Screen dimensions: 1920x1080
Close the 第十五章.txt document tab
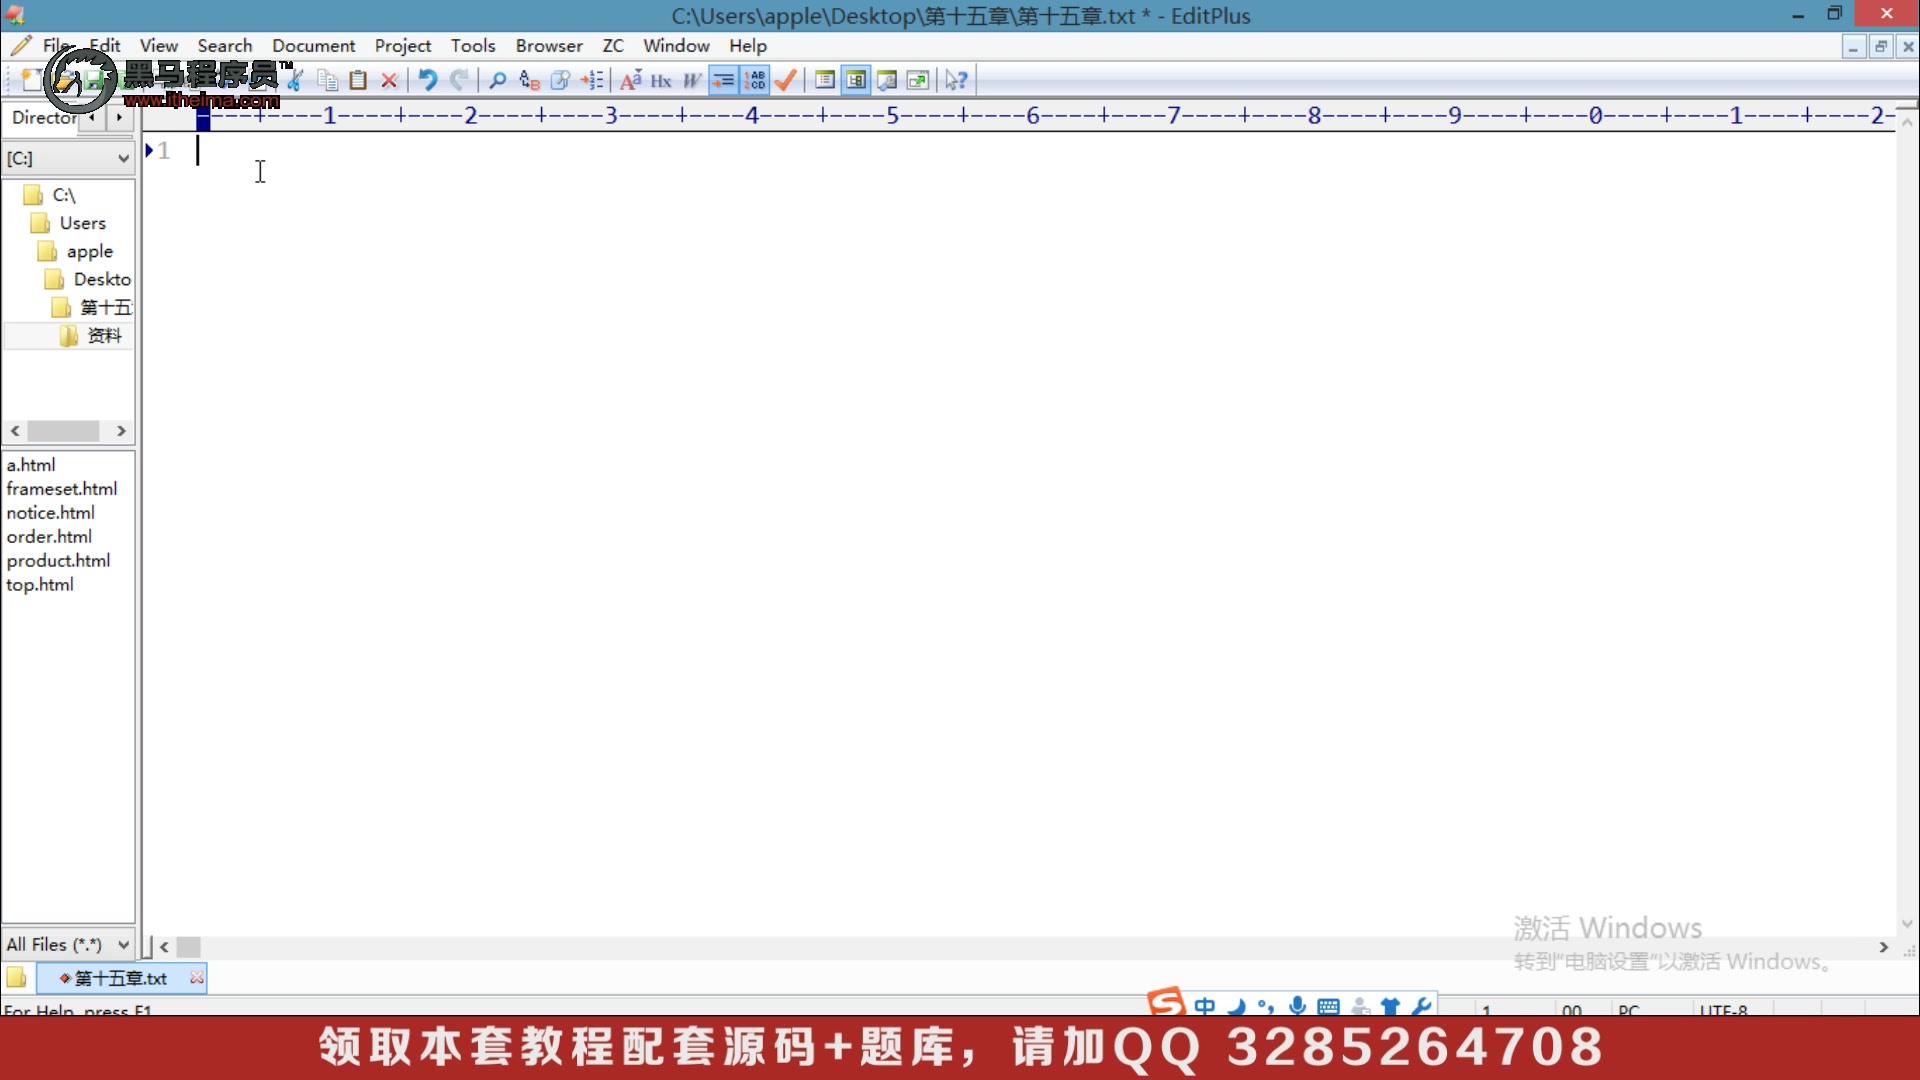[x=197, y=978]
